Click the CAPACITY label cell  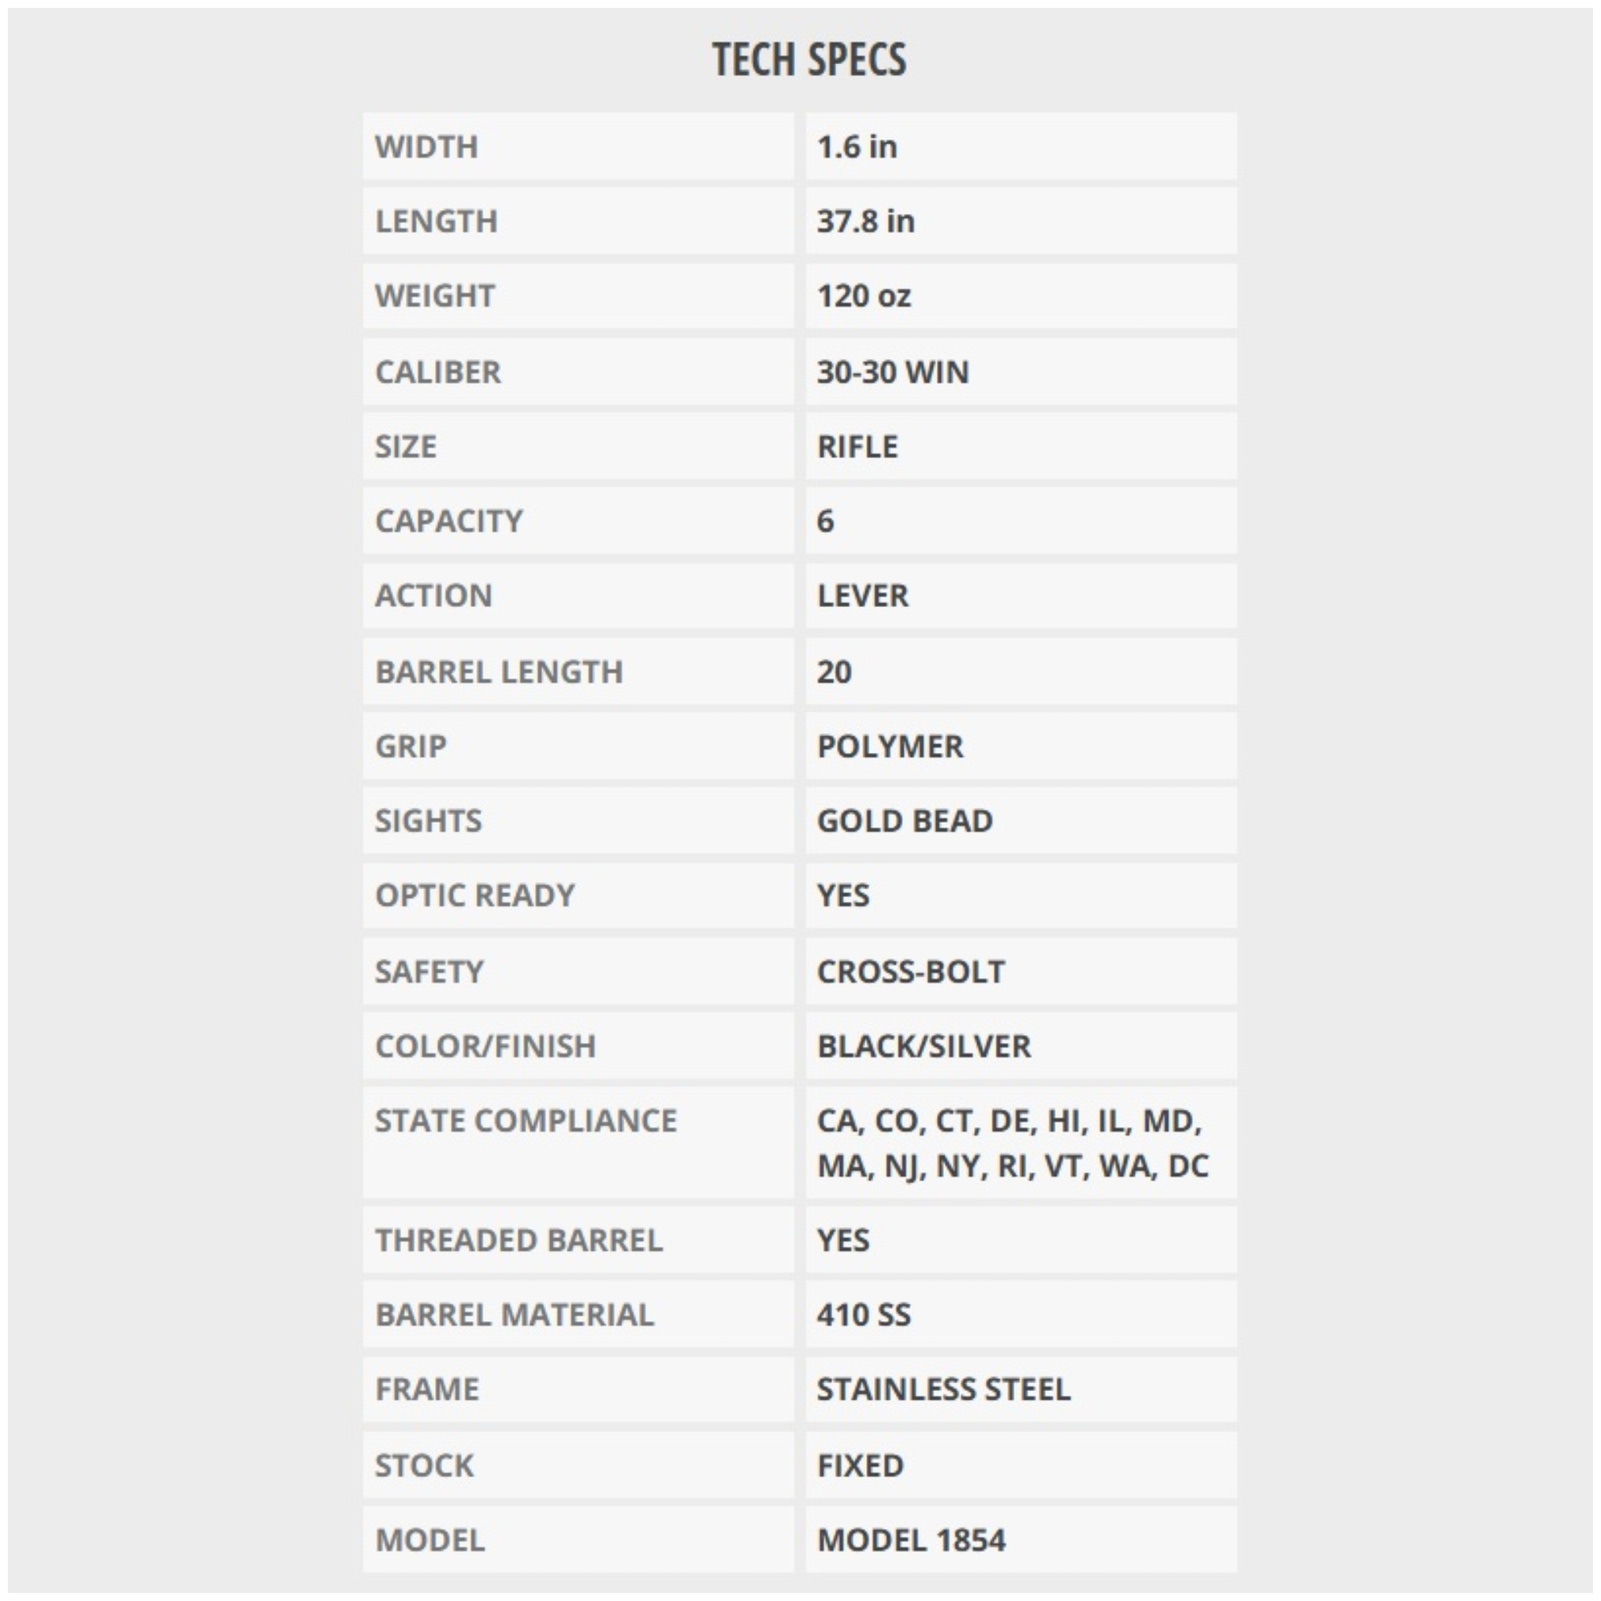pyautogui.click(x=578, y=521)
